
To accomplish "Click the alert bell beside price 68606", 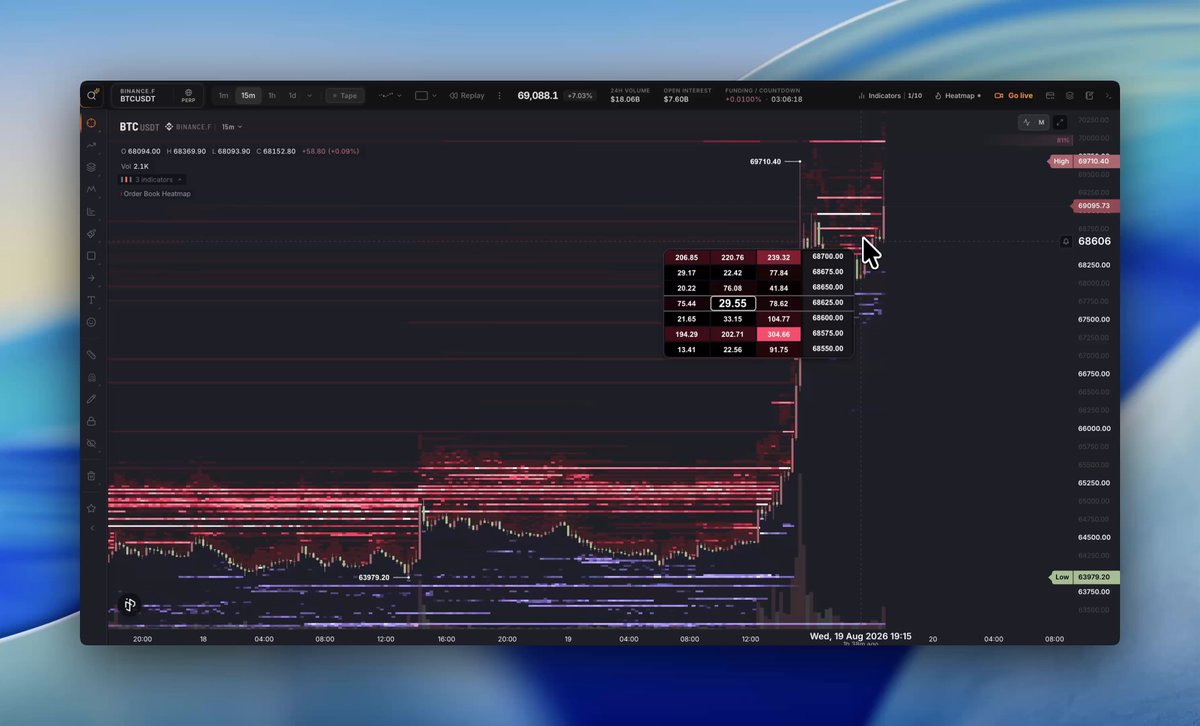I will (1066, 241).
